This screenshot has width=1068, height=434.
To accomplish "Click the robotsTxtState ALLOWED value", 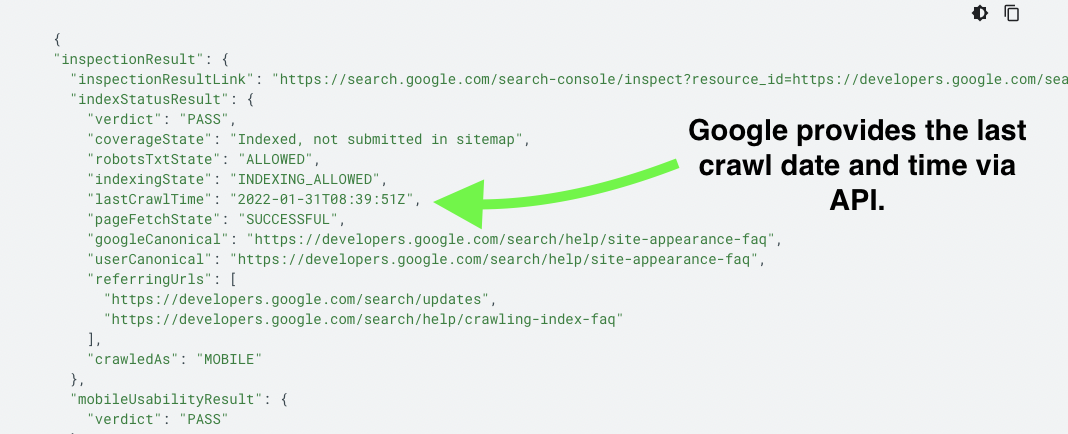I will point(275,159).
